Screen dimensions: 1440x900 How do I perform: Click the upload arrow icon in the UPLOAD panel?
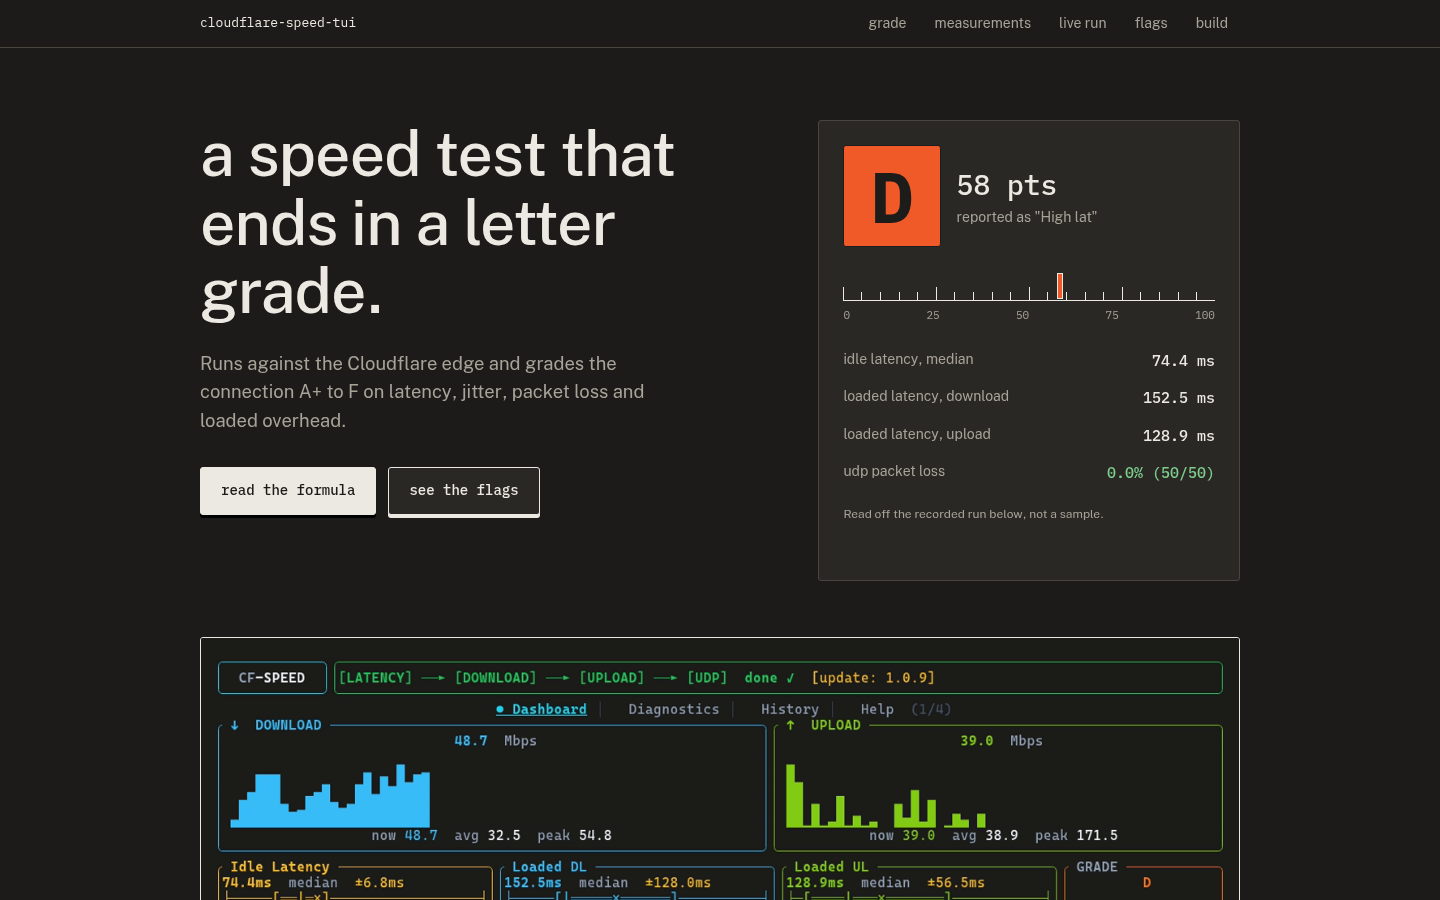pyautogui.click(x=790, y=725)
